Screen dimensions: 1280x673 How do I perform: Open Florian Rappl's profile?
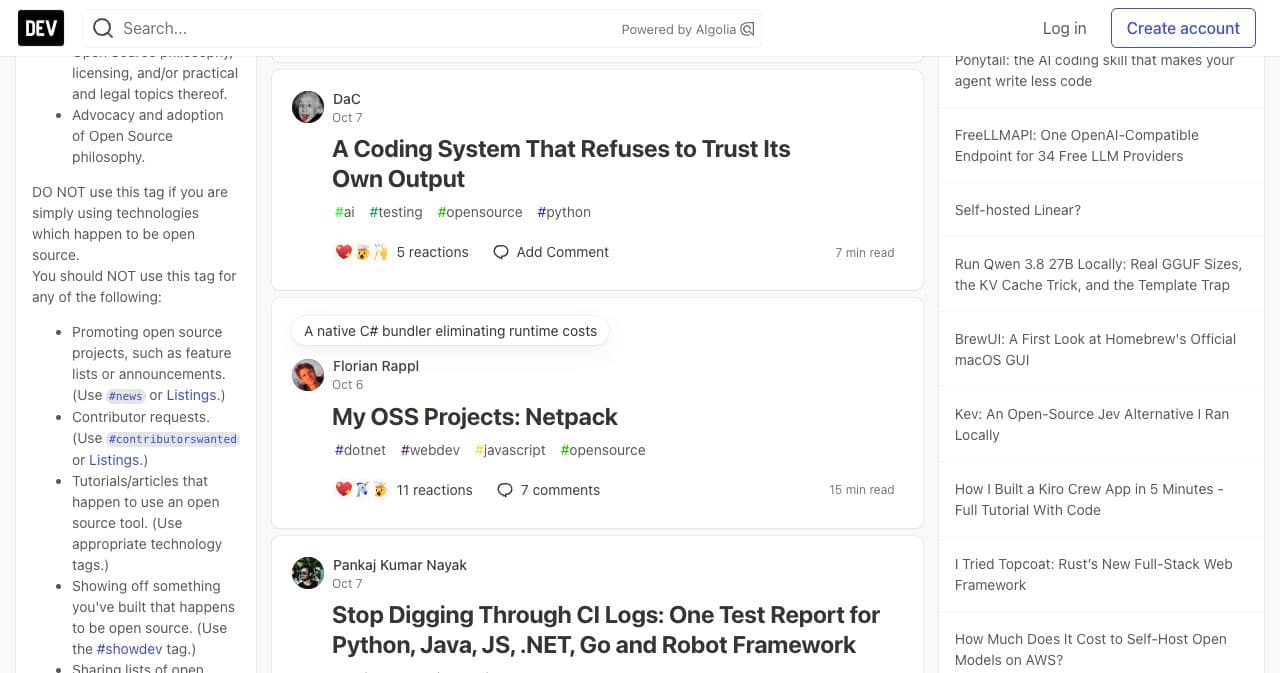[x=376, y=366]
